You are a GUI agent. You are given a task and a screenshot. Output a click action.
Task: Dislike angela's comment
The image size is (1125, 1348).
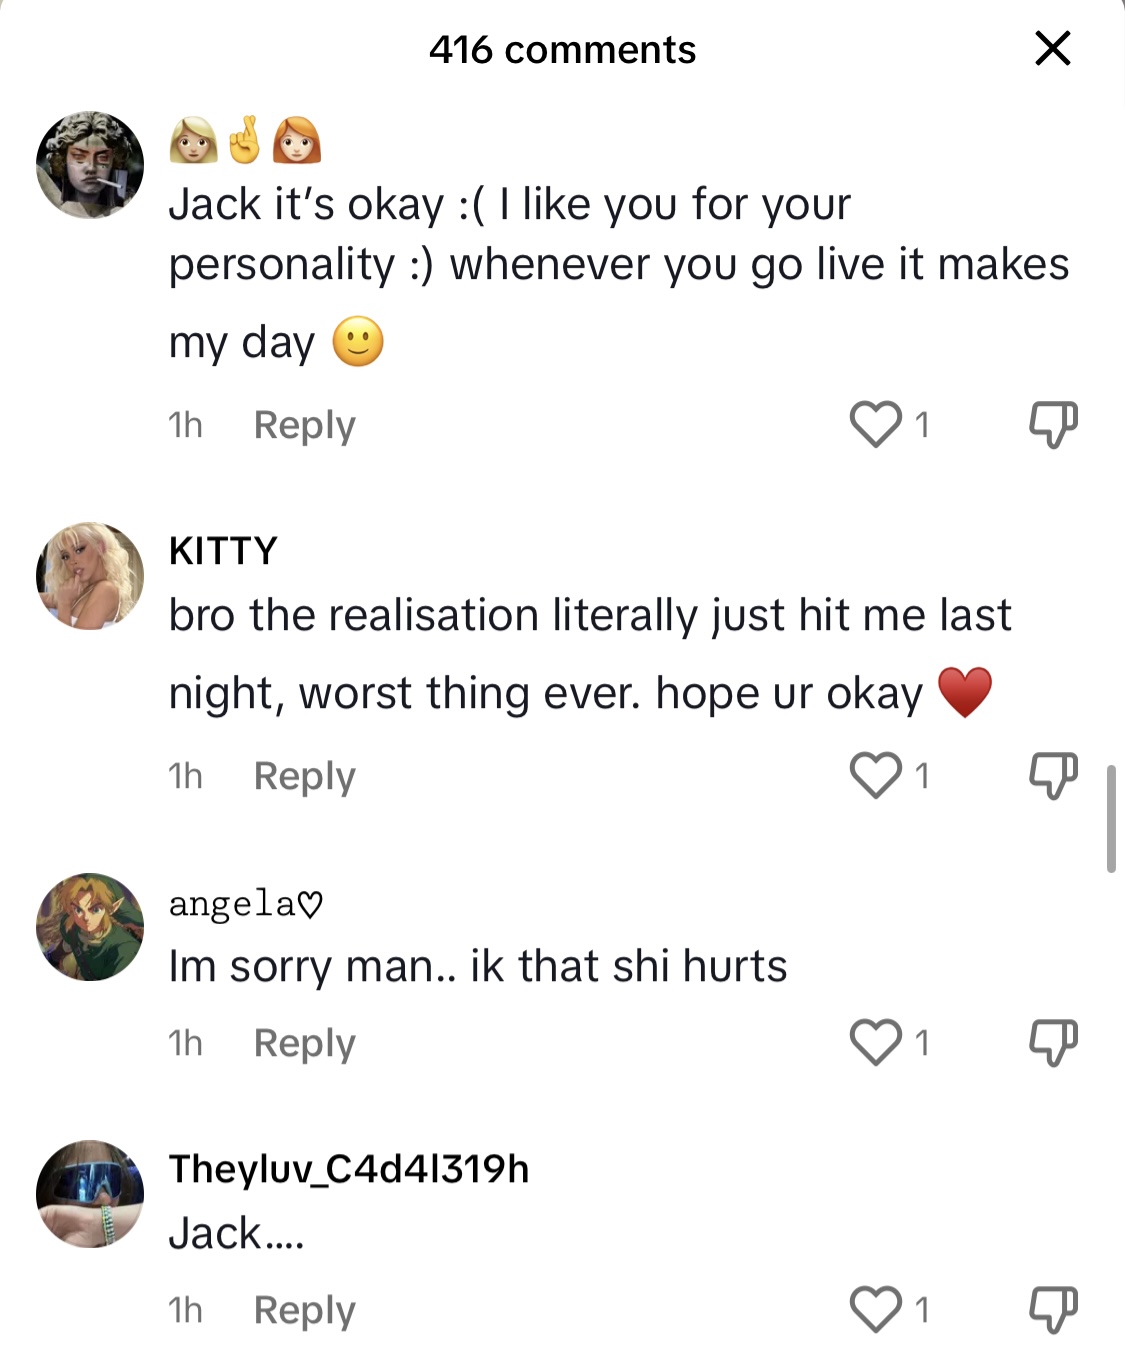1053,1043
